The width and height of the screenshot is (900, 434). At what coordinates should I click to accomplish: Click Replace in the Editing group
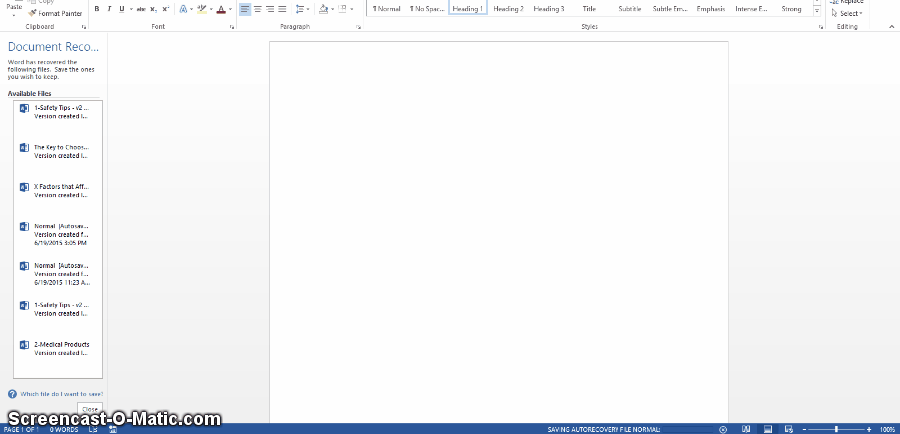coord(847,2)
